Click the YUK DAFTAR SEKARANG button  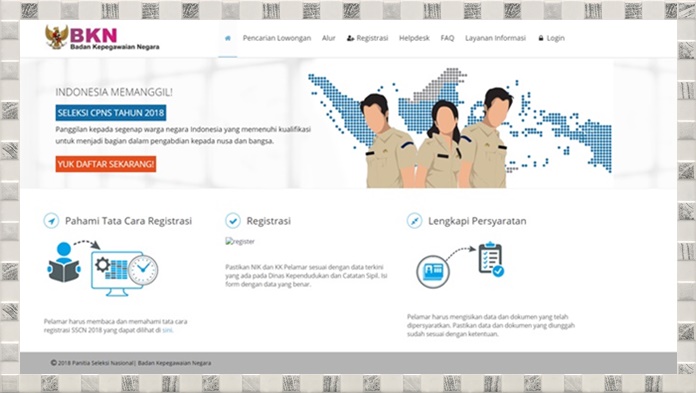(x=106, y=164)
